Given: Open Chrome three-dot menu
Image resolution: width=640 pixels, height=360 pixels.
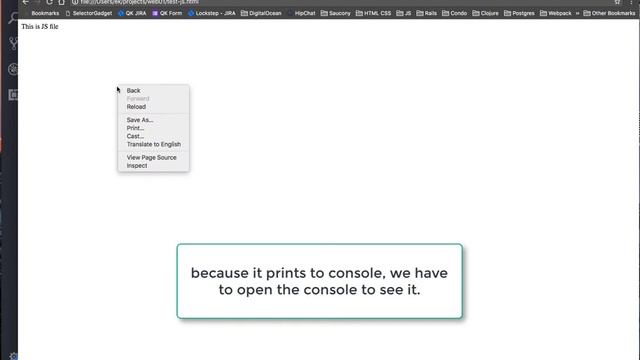Looking at the screenshot, I should point(631,2).
